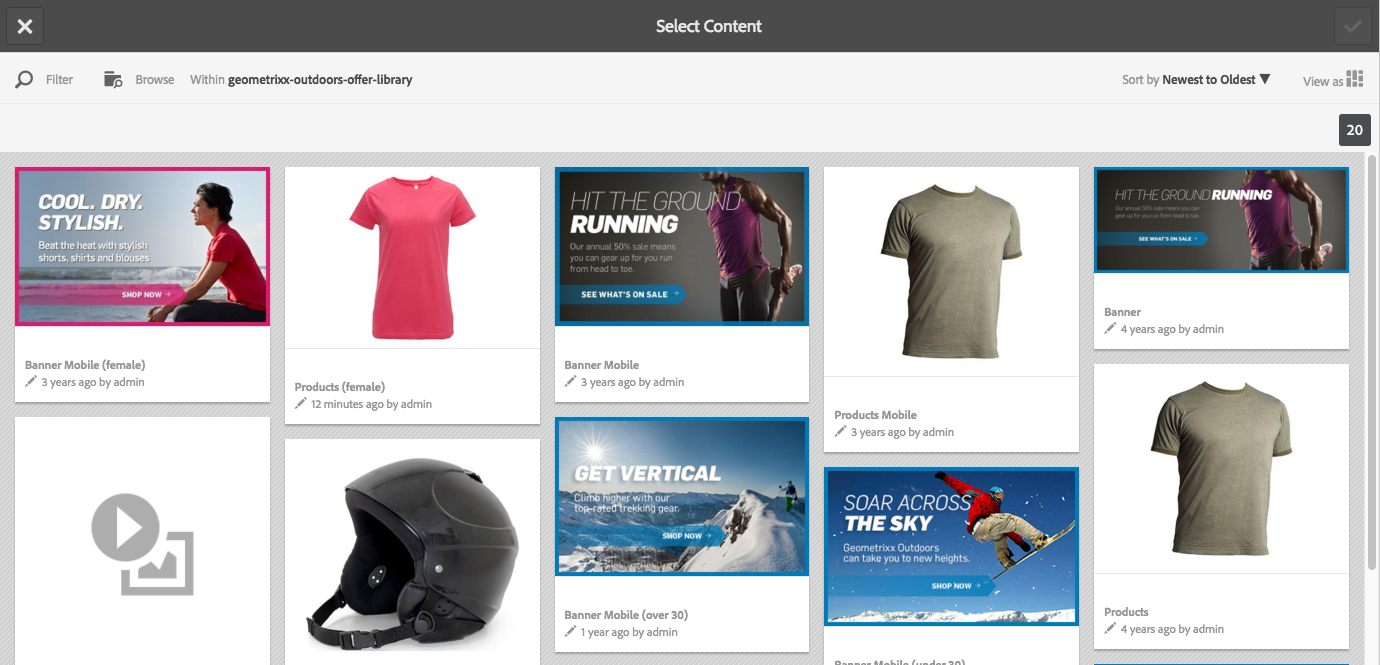Image resolution: width=1380 pixels, height=665 pixels.
Task: Open the Filter search magnifier
Action: pyautogui.click(x=24, y=79)
